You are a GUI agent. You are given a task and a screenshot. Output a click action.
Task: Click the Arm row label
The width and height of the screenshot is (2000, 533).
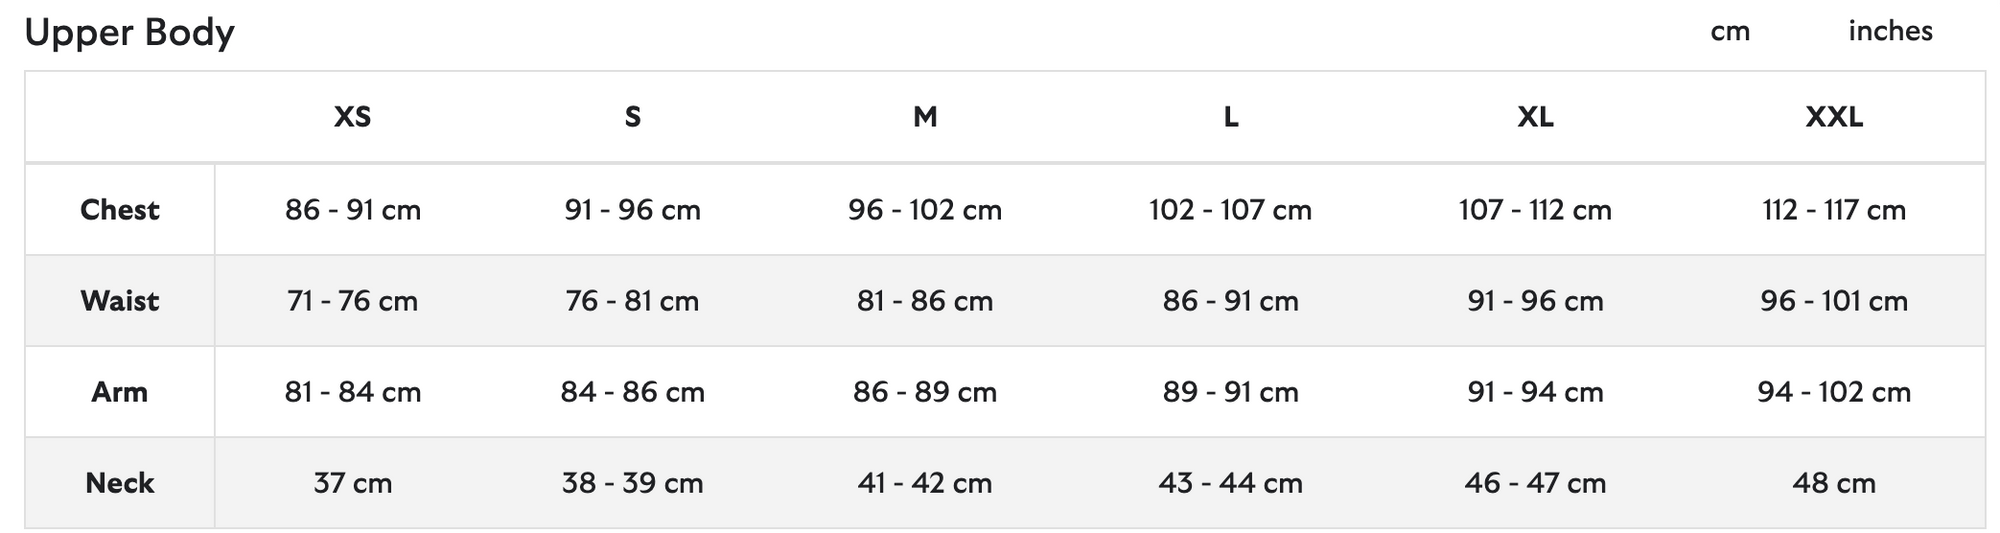(x=120, y=392)
